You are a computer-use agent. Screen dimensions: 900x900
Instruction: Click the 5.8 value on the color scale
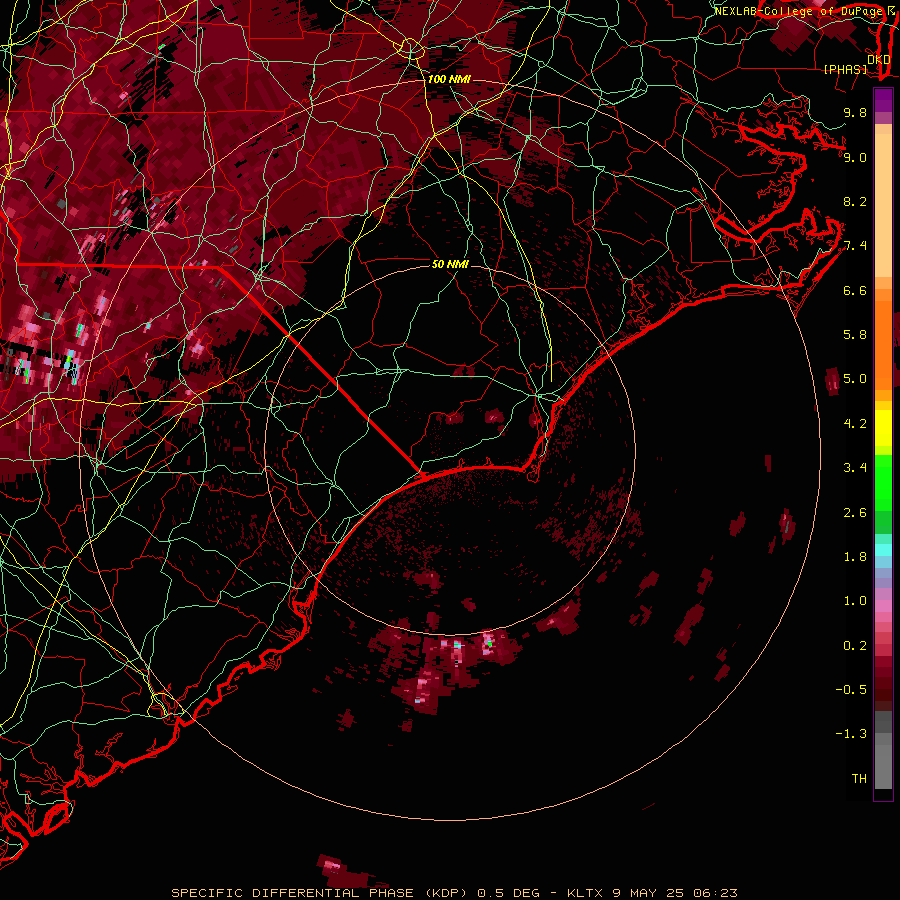click(855, 335)
